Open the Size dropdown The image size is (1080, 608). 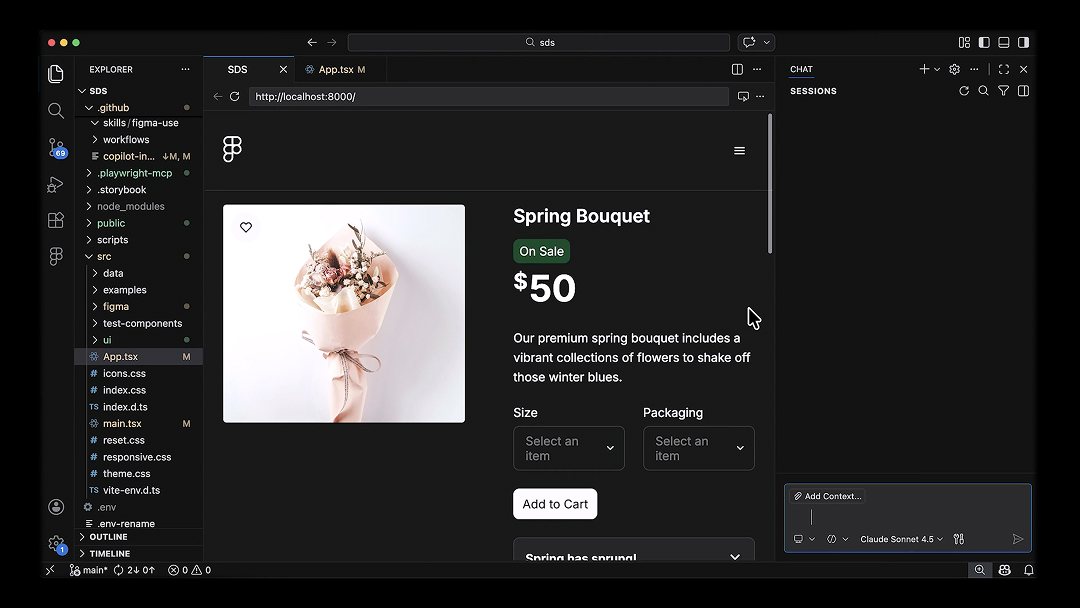tap(568, 448)
